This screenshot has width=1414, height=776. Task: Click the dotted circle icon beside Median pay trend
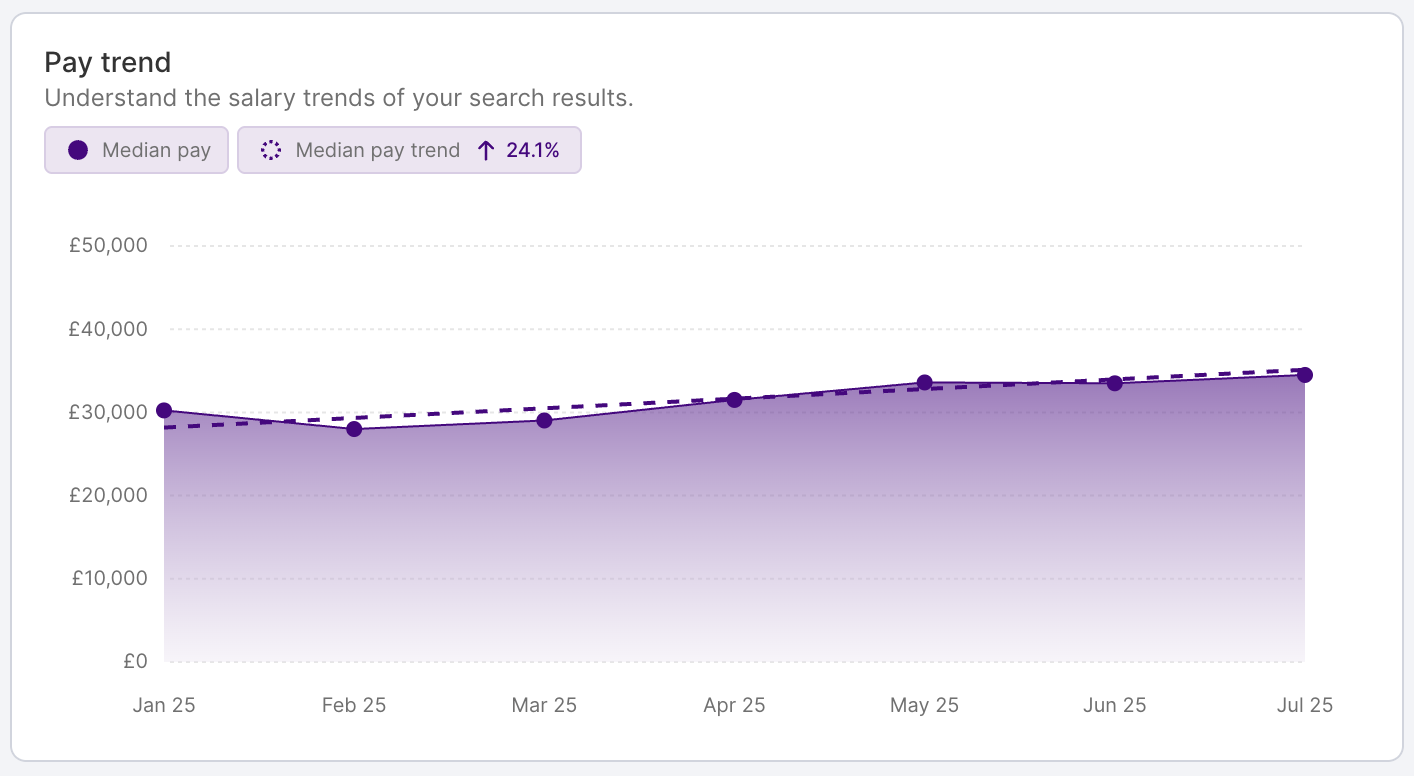point(271,151)
